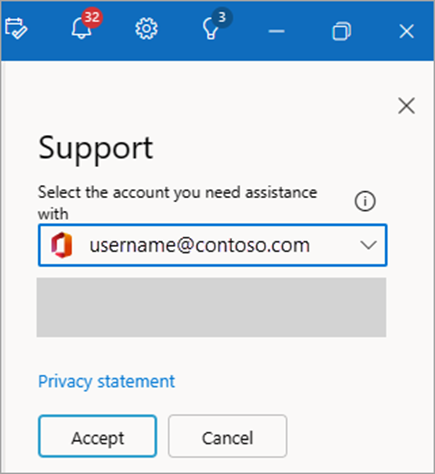Minimize the window from the title bar
Viewport: 435px width, 474px height.
click(276, 31)
